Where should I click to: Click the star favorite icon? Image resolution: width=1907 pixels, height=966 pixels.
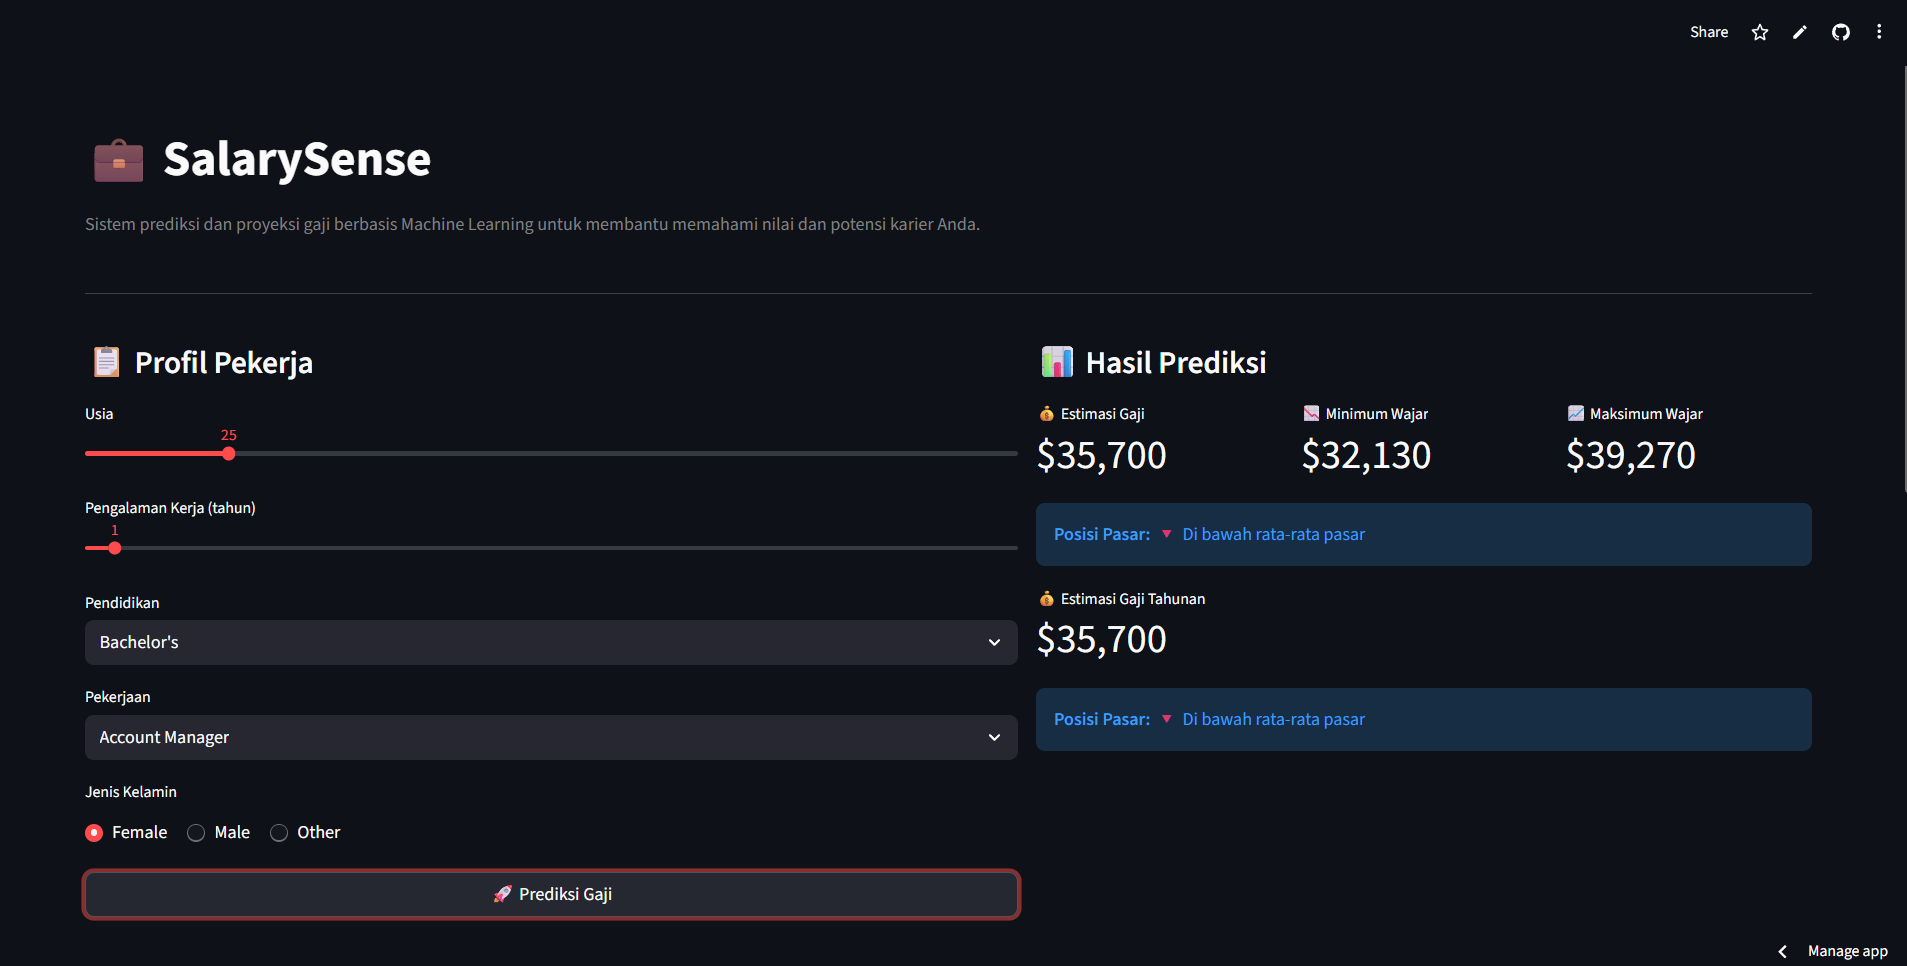pyautogui.click(x=1760, y=32)
